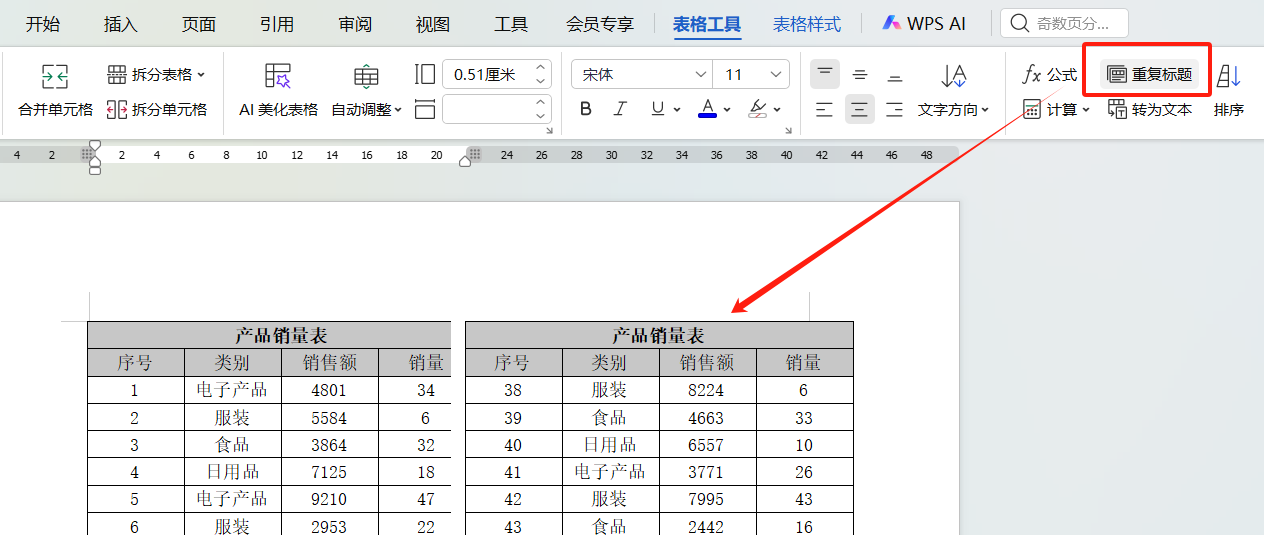Screen dimensions: 1264x535
Task: Toggle bold formatting
Action: click(x=586, y=109)
